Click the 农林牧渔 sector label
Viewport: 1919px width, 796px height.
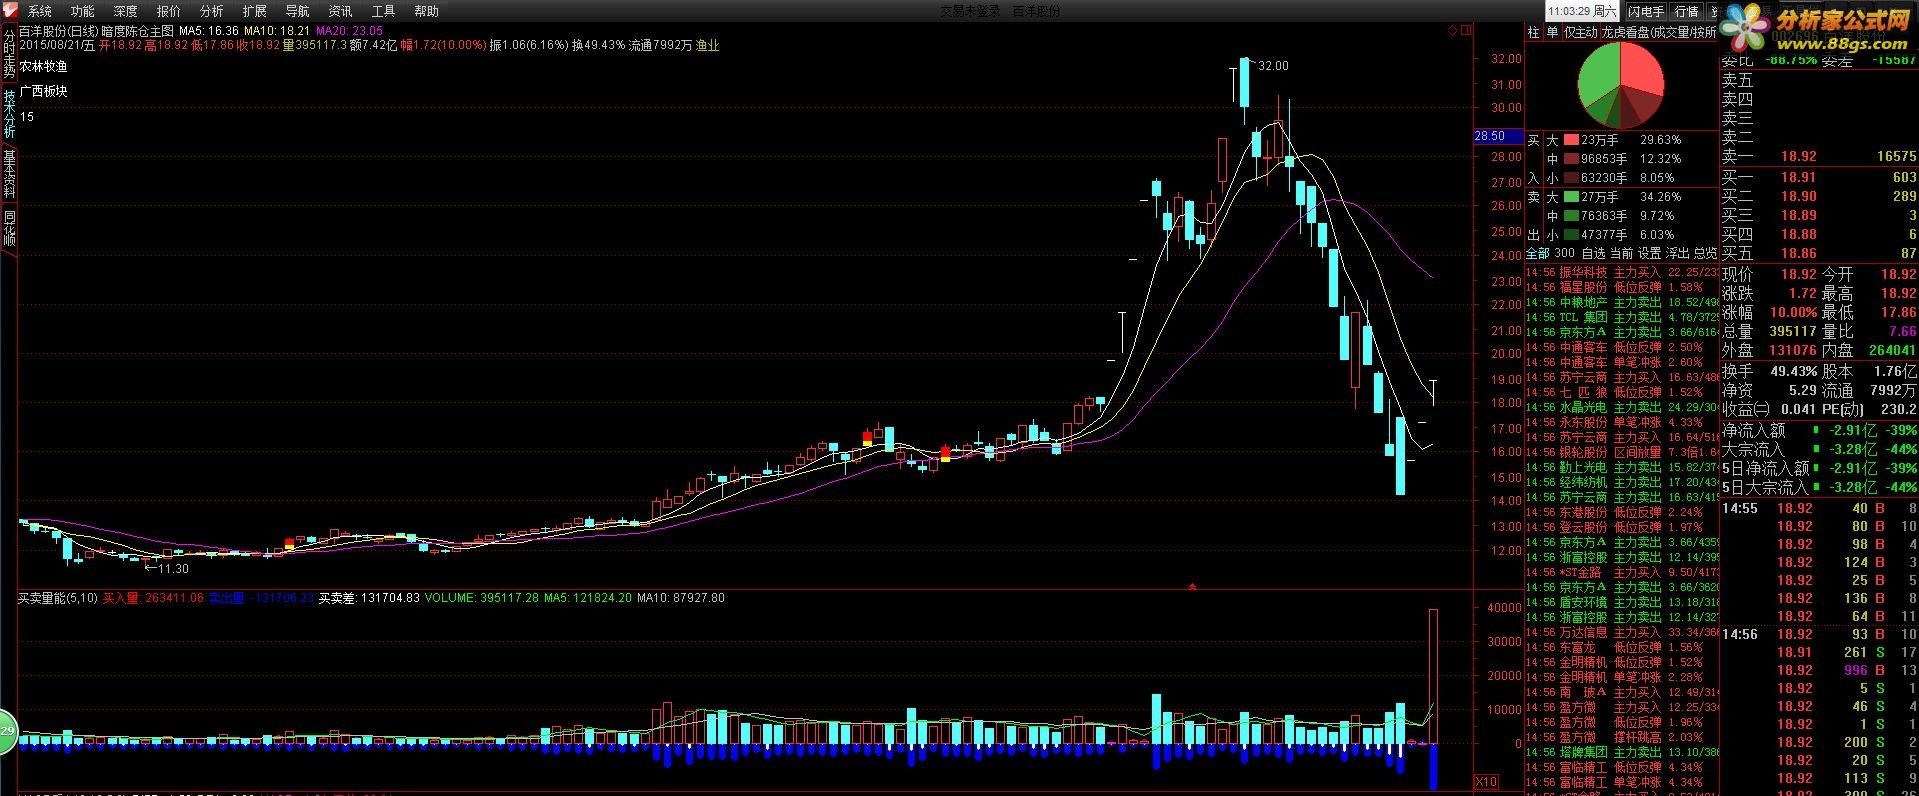(x=44, y=66)
